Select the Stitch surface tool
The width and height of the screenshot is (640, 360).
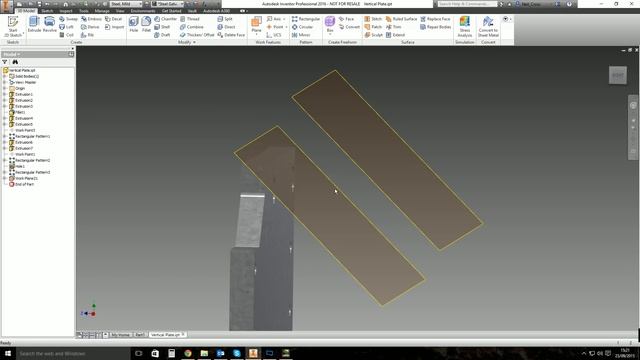373,19
